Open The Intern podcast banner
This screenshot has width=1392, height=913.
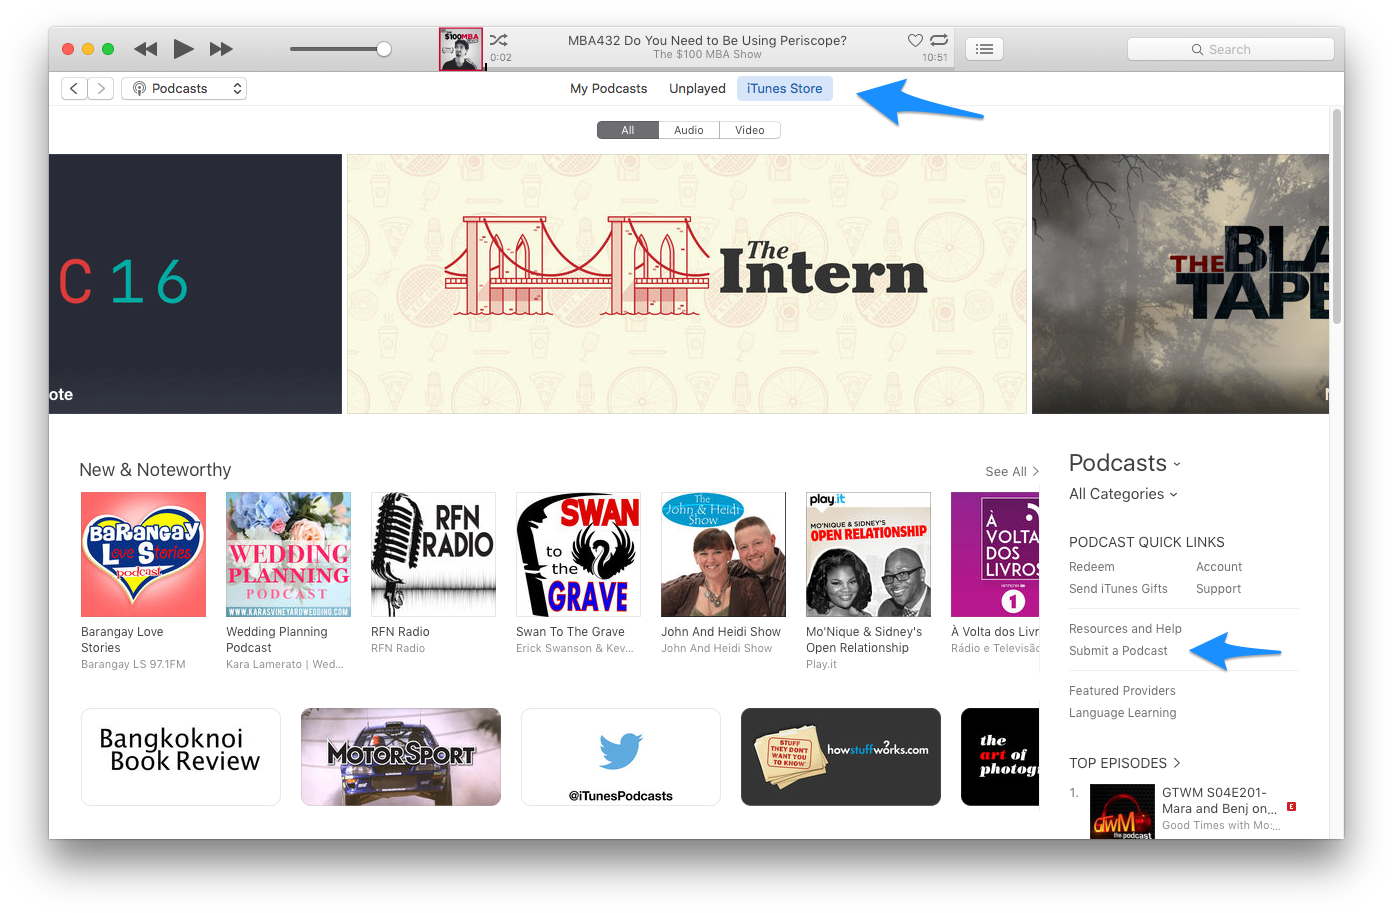pyautogui.click(x=686, y=283)
